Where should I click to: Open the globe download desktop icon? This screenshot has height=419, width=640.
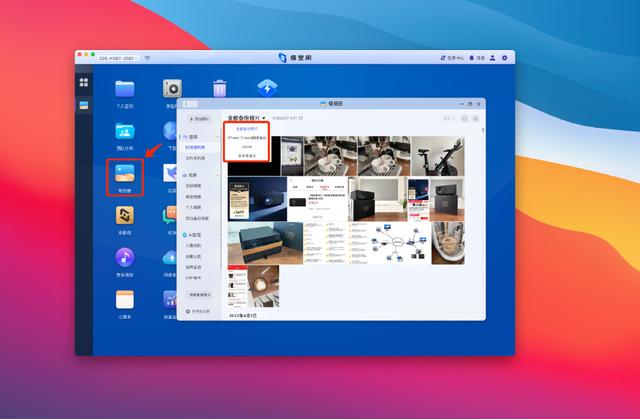tap(170, 131)
